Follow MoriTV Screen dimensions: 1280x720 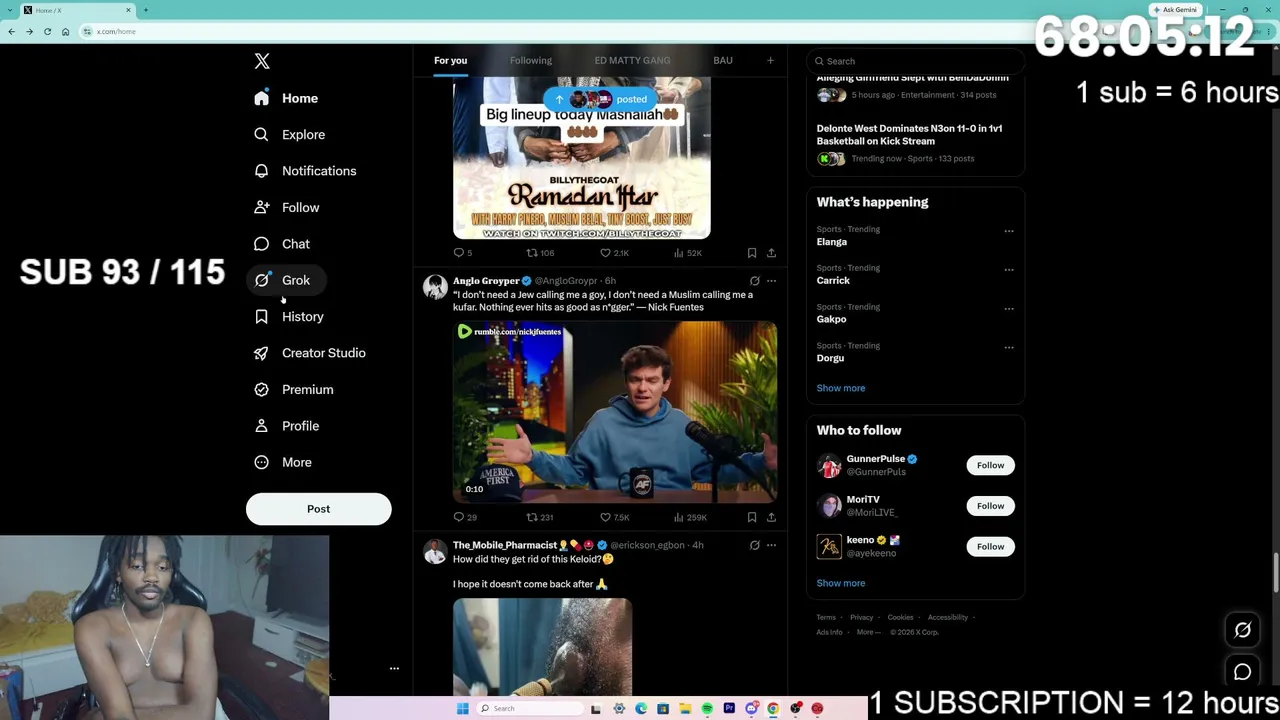(990, 506)
